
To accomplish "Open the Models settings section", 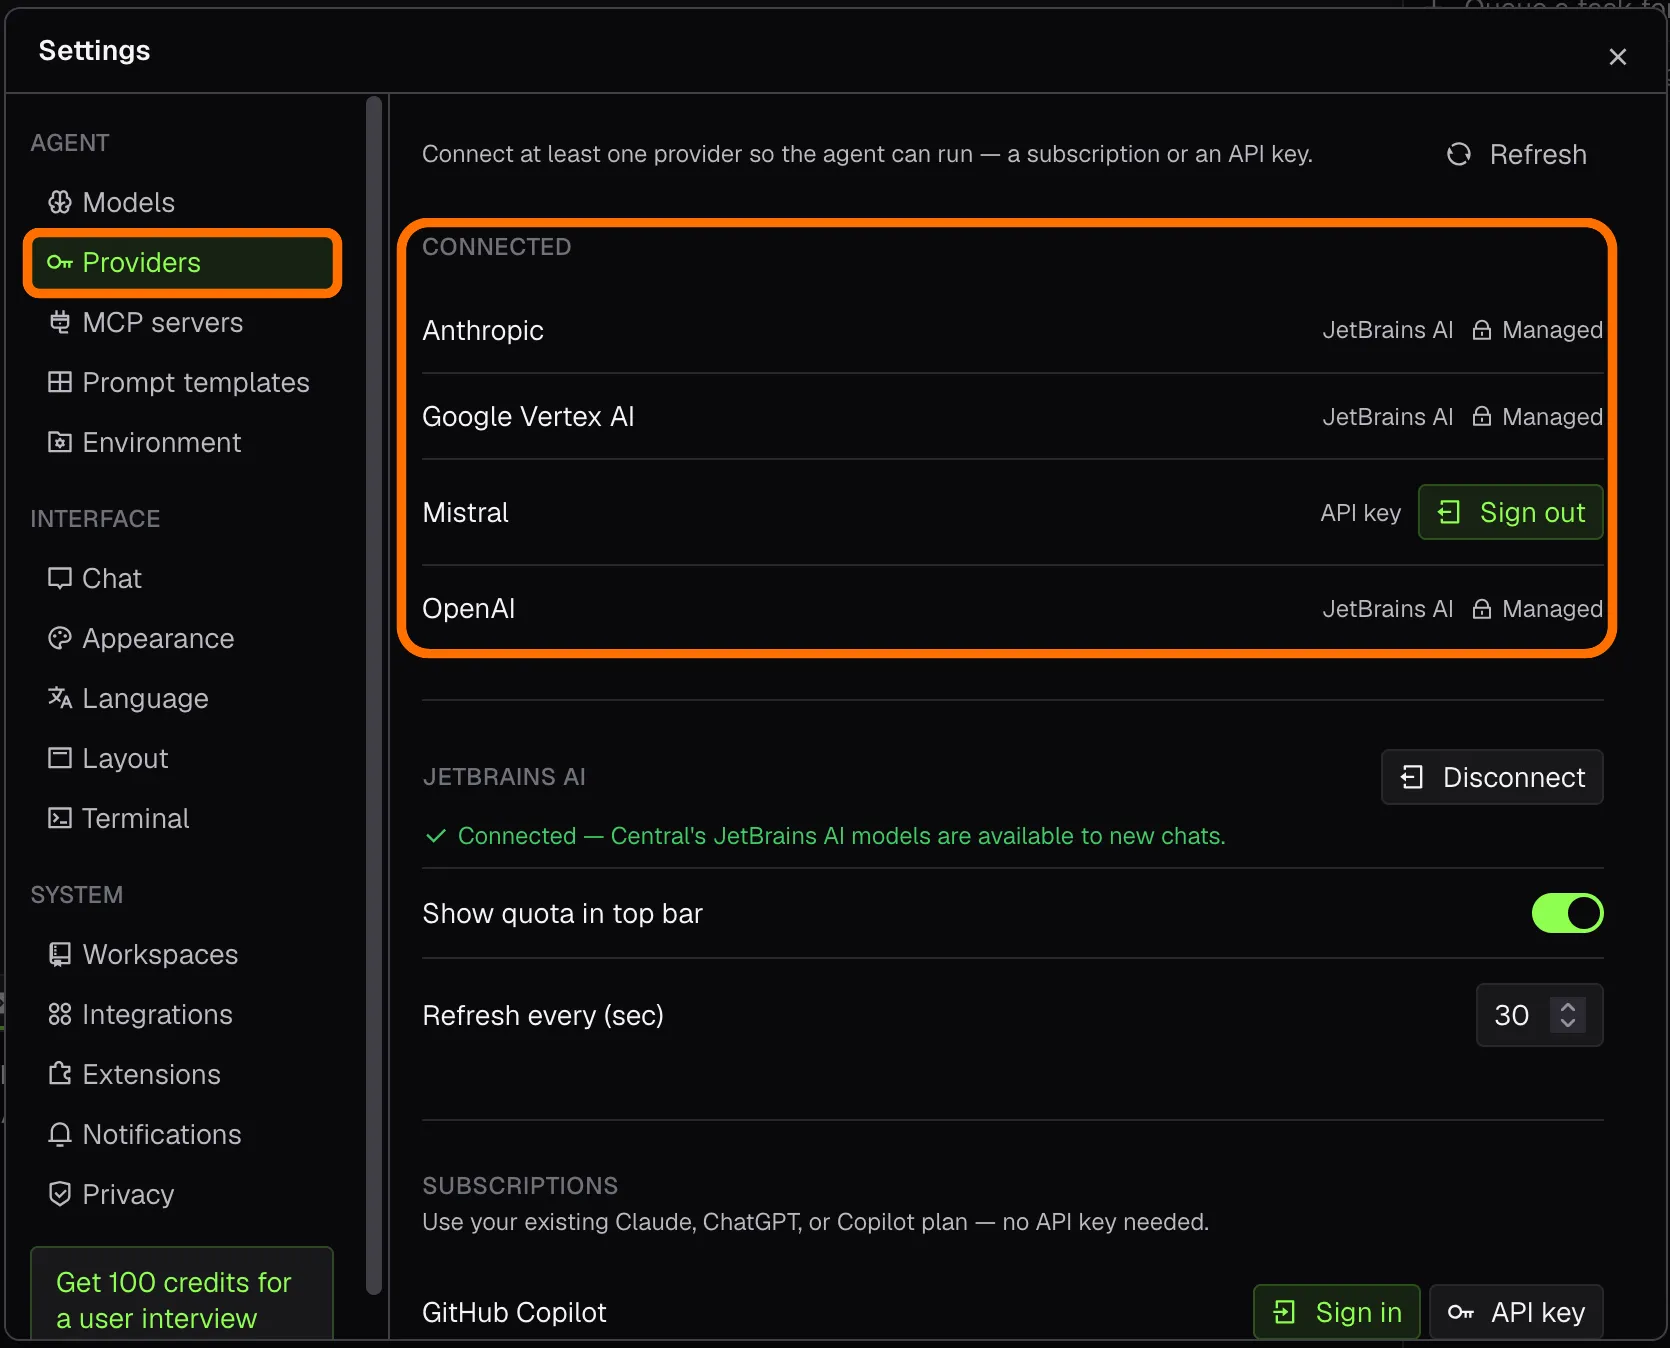I will (180, 202).
